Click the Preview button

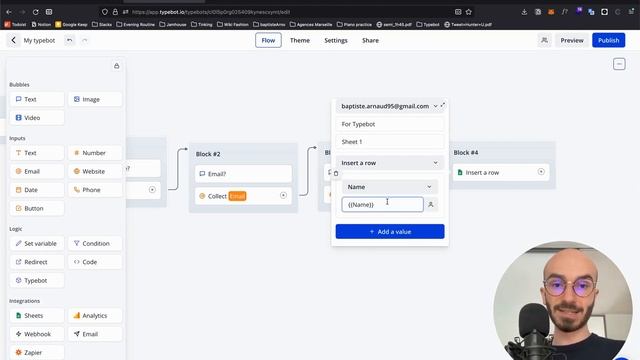[572, 40]
